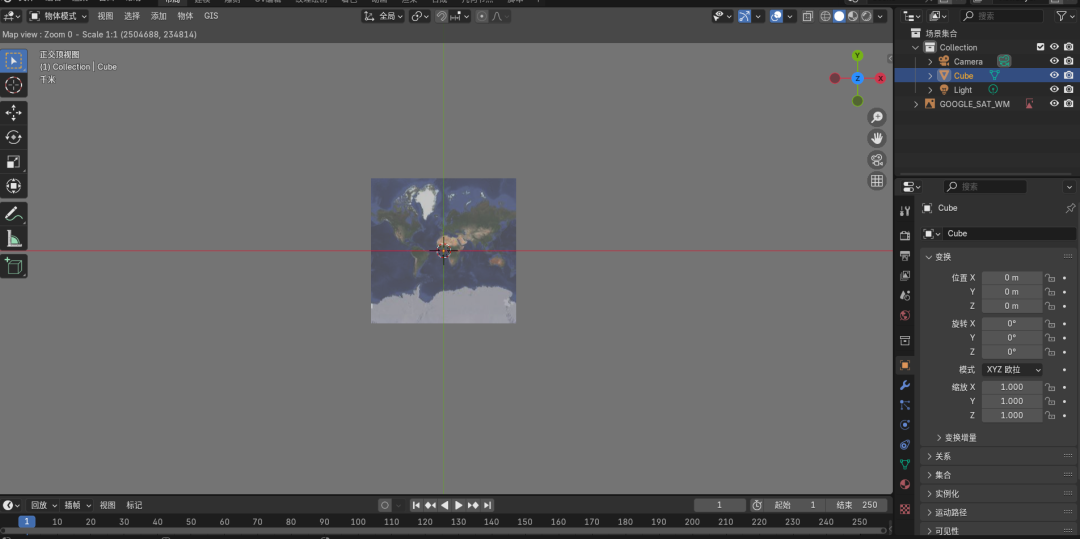Hide Camera with its eye icon
The image size is (1080, 539).
click(x=1054, y=61)
